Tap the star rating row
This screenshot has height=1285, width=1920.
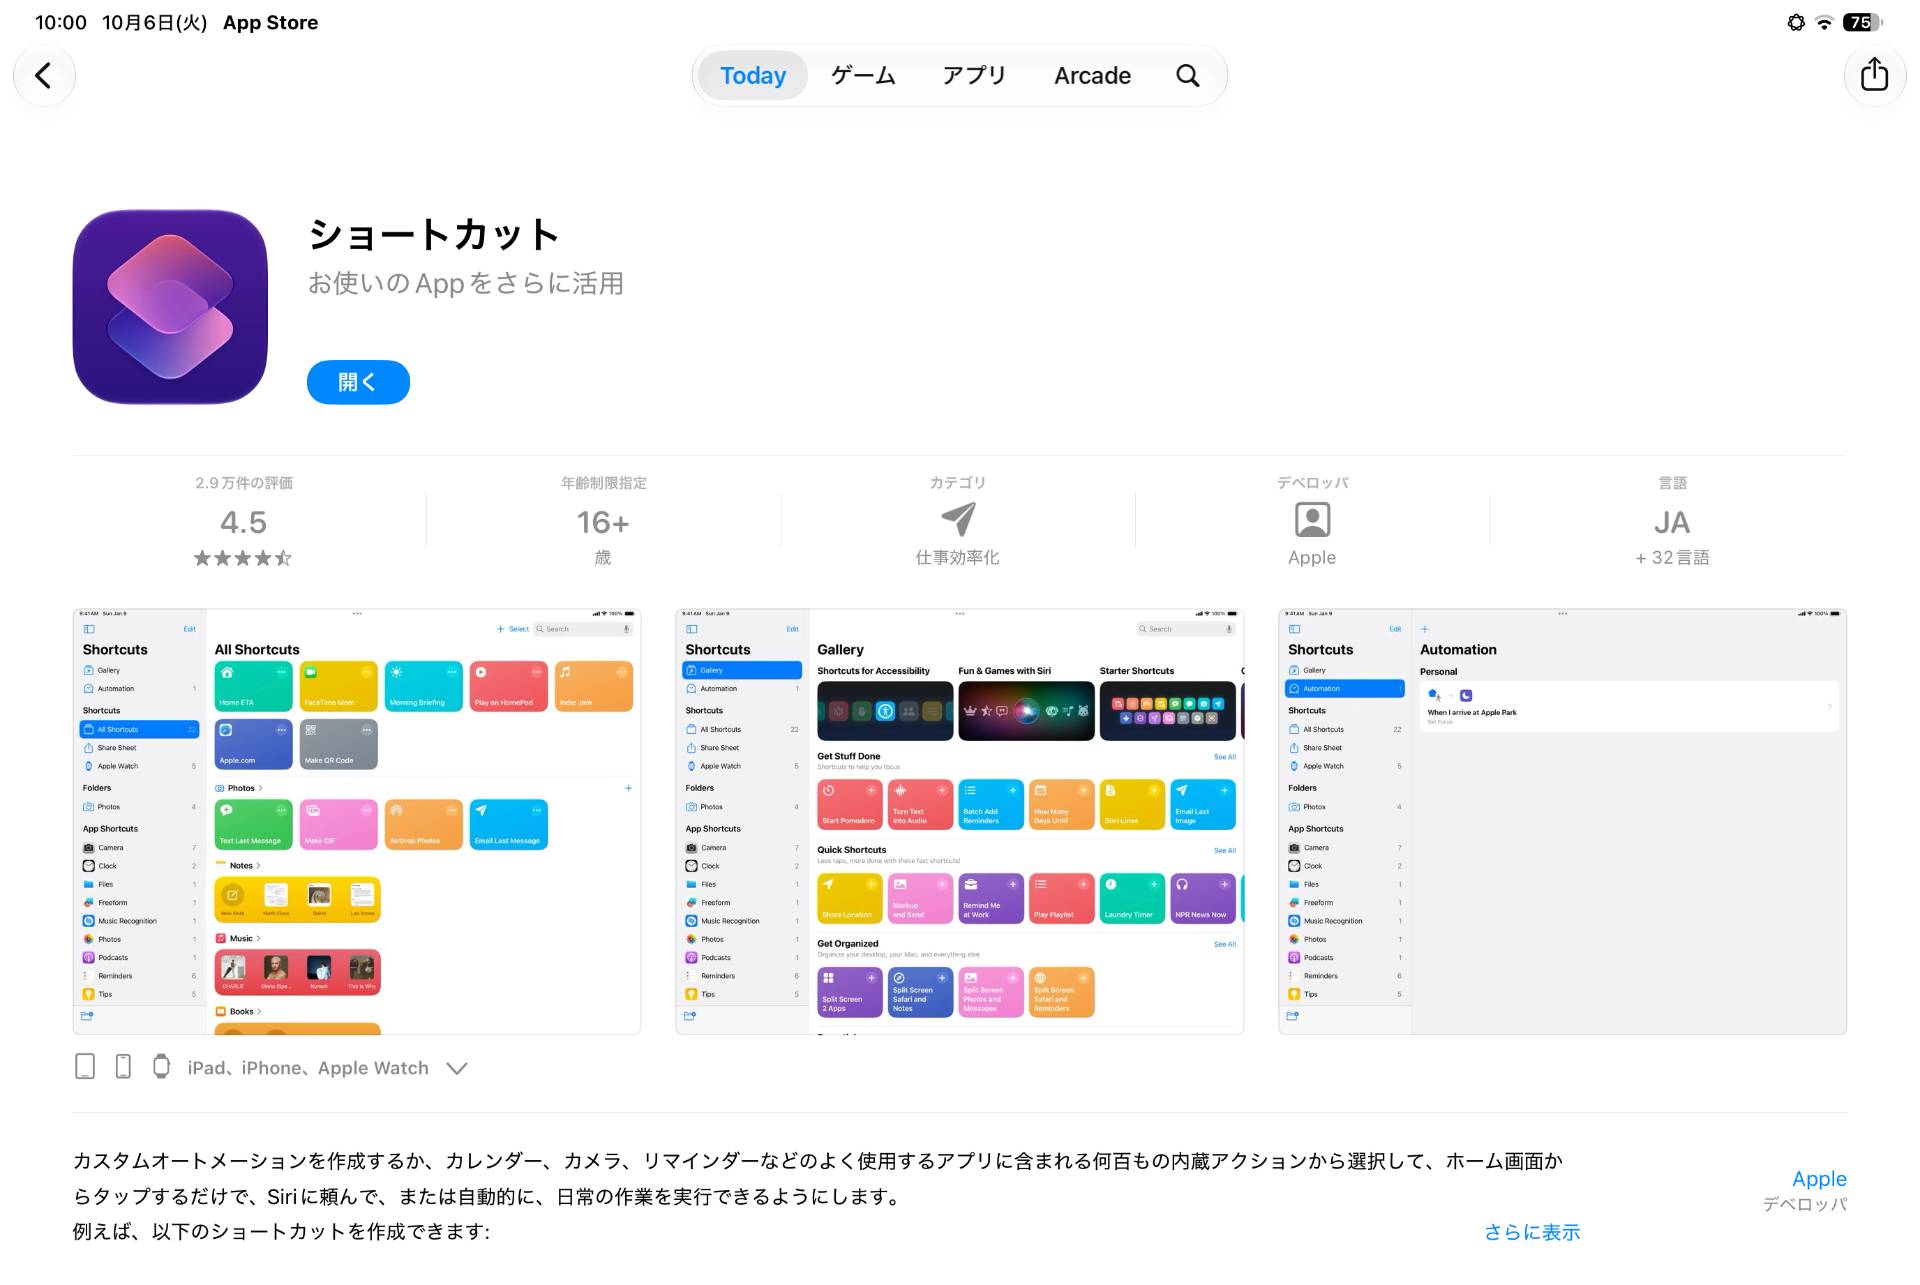pyautogui.click(x=243, y=558)
